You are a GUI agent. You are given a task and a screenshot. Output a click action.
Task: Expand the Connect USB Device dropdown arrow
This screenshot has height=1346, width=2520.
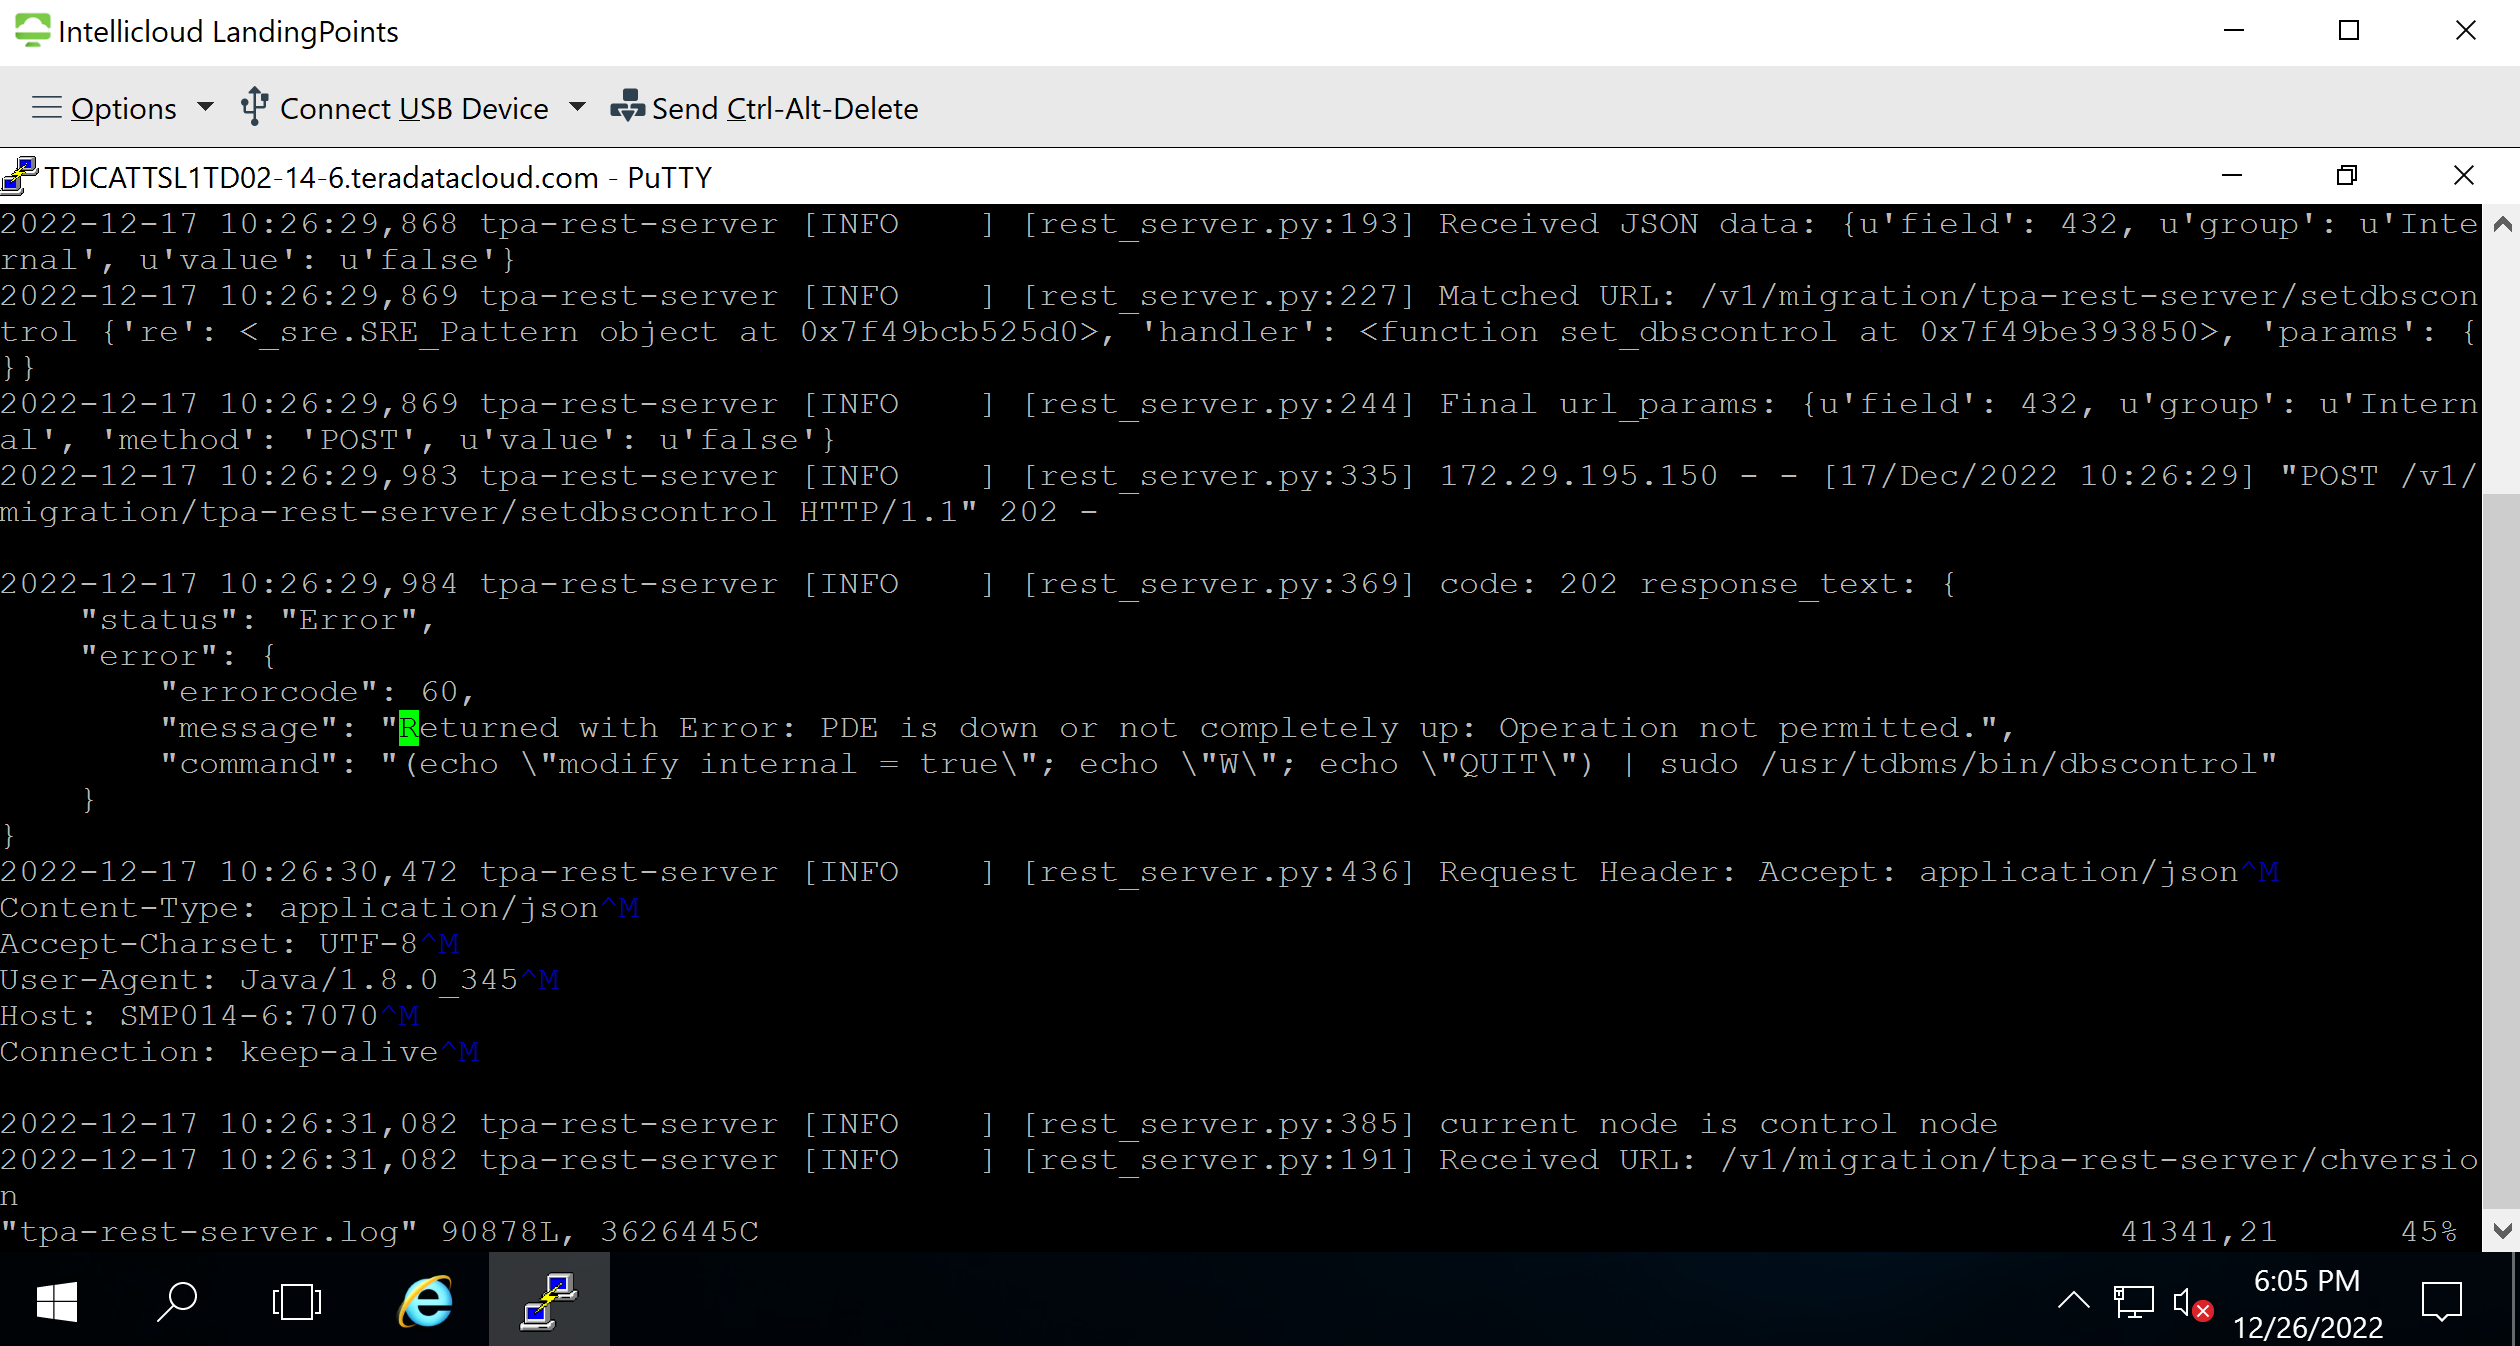(577, 107)
